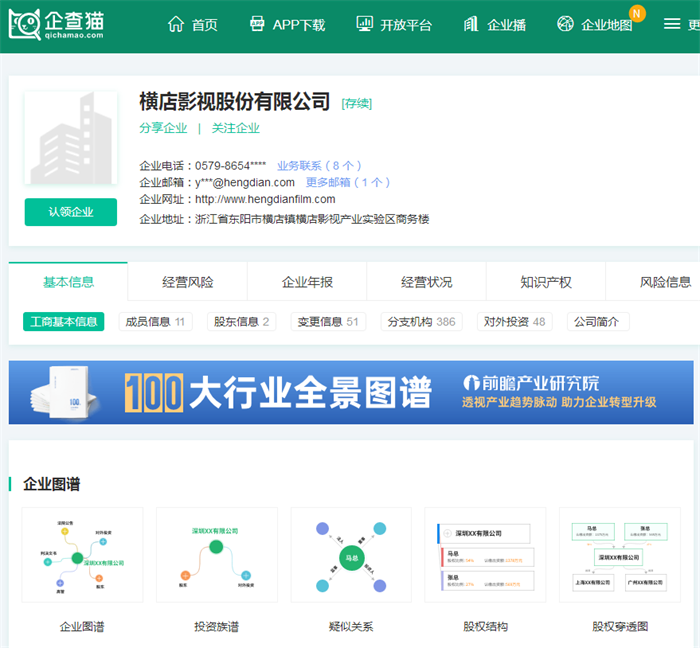Click the 关注企业 link
700x648 pixels.
pos(235,128)
